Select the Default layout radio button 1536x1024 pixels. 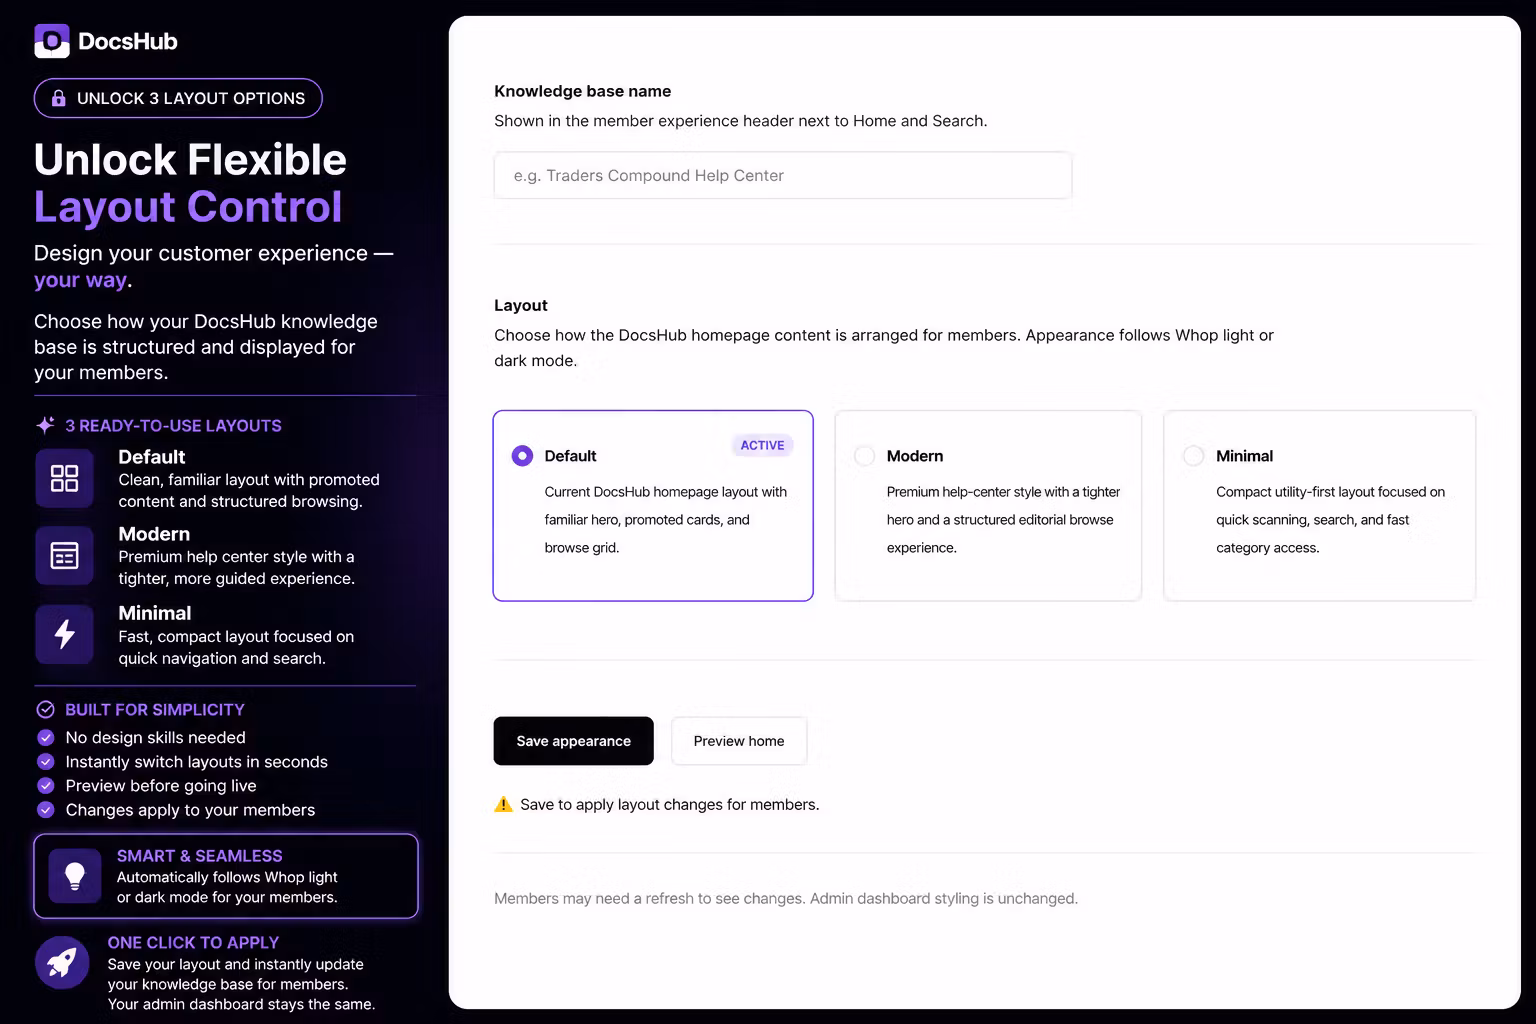(x=522, y=456)
